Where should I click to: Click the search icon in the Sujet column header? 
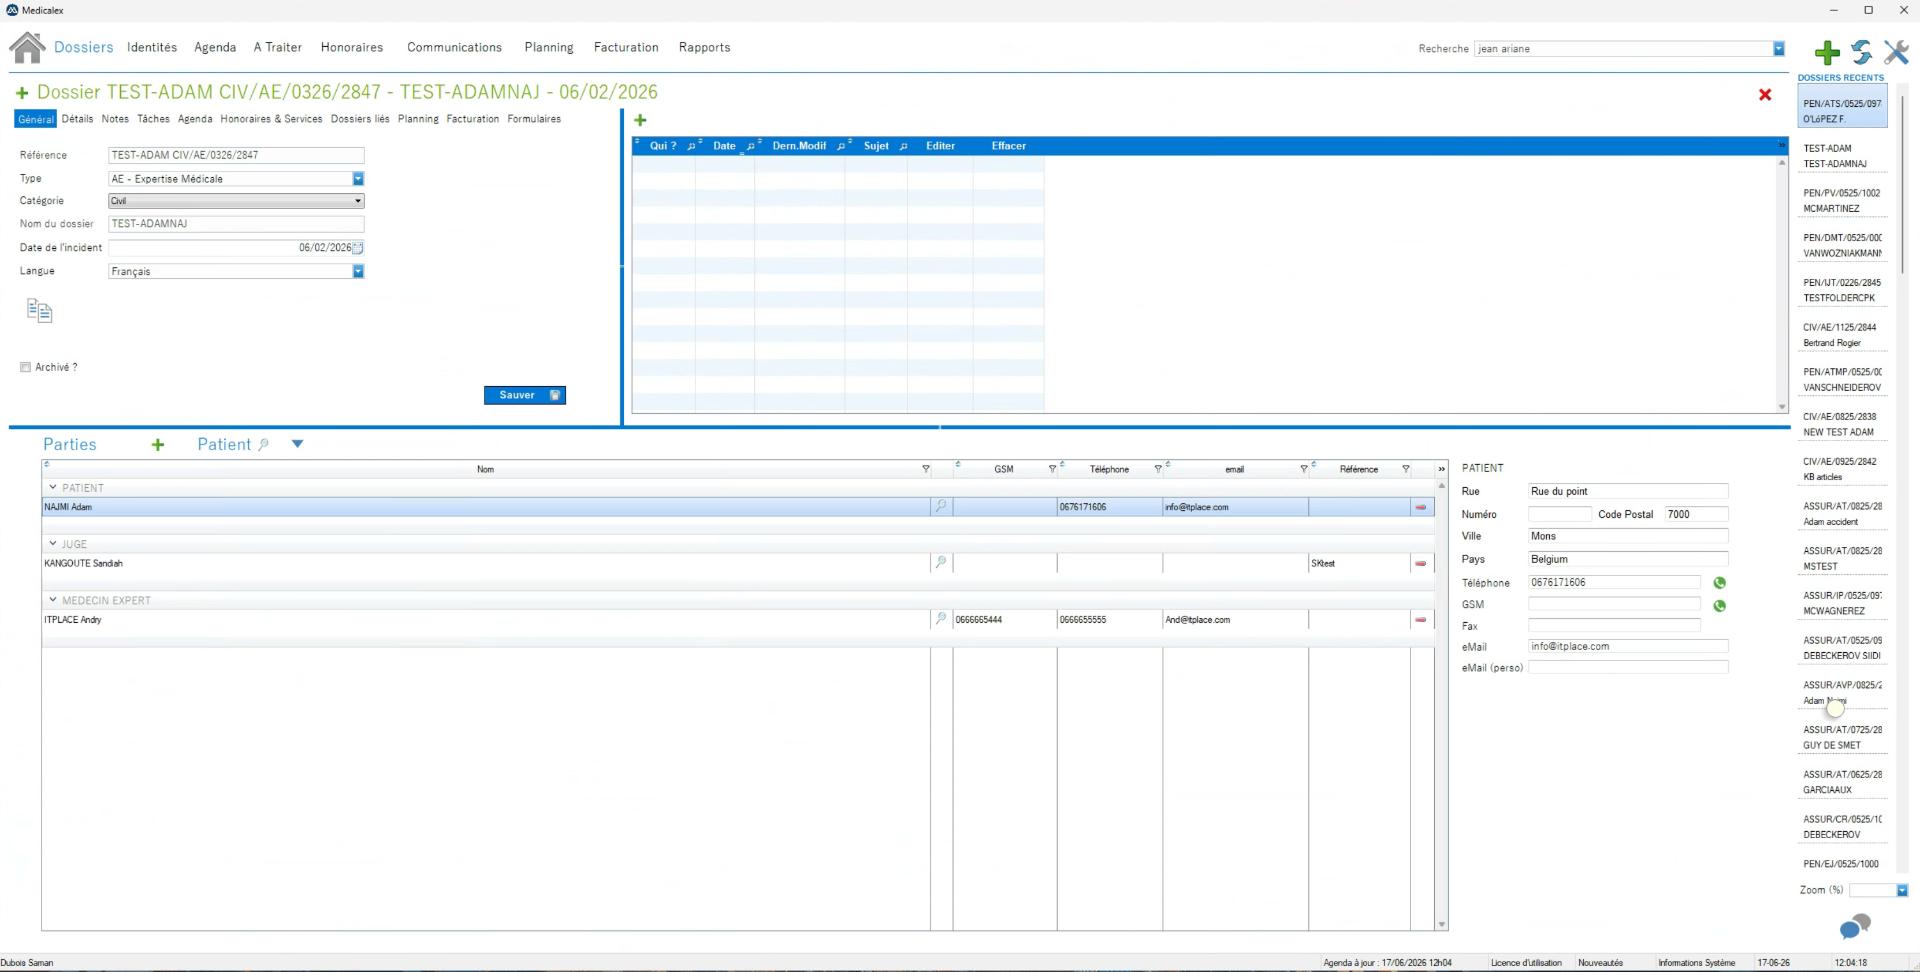point(903,146)
